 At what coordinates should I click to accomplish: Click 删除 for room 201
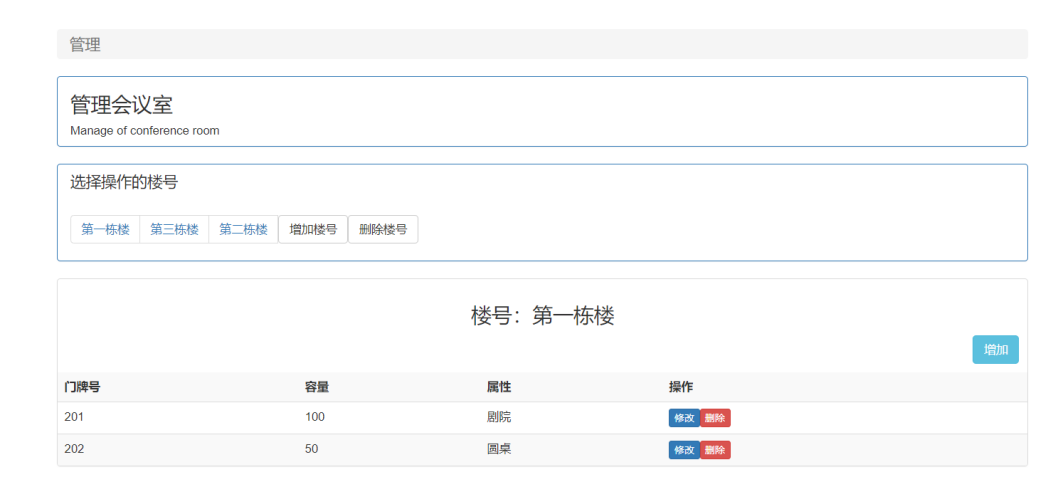click(715, 418)
